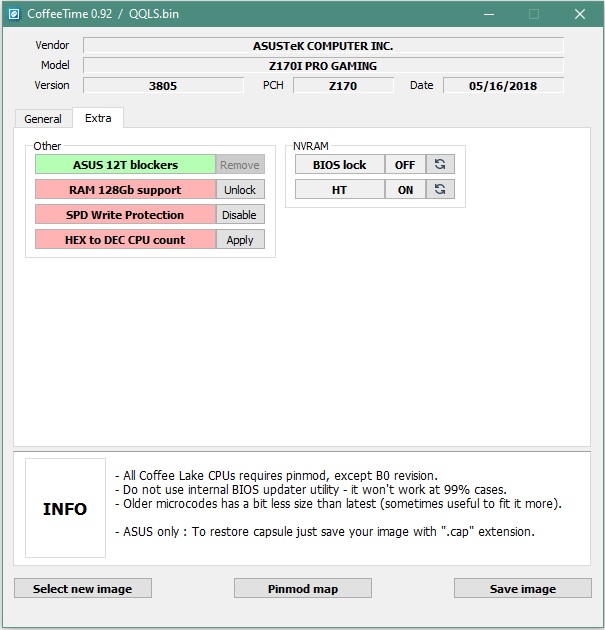605x630 pixels.
Task: Click the ASUS only restore capsule text
Action: [325, 532]
